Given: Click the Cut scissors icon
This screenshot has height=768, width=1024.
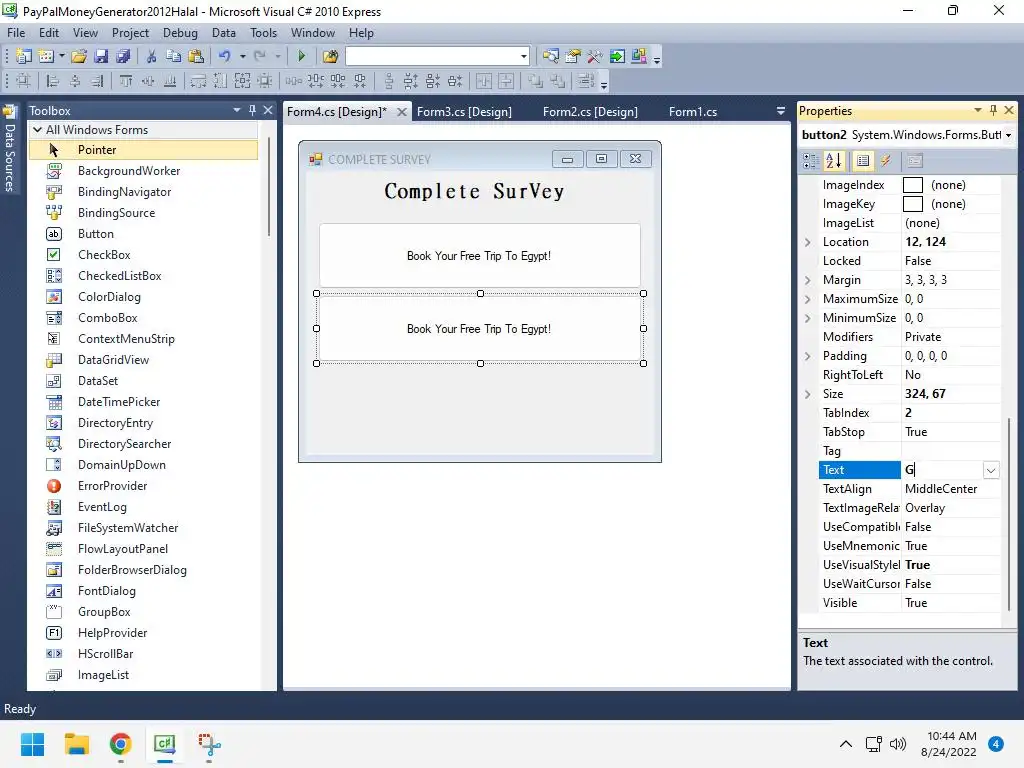Looking at the screenshot, I should point(151,57).
